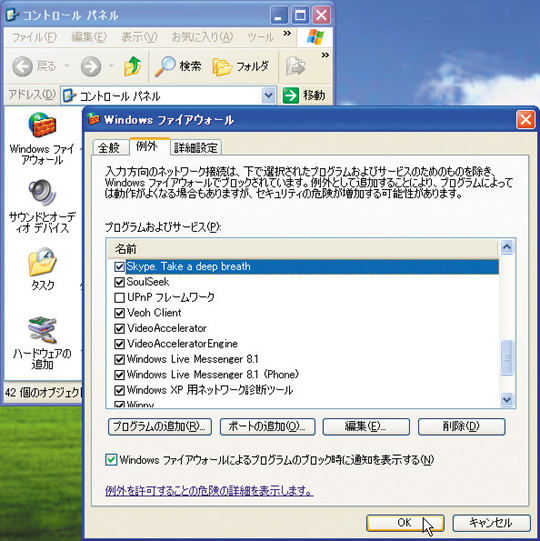Click the プログラムの追加(R)... button
This screenshot has height=541, width=540.
click(160, 427)
